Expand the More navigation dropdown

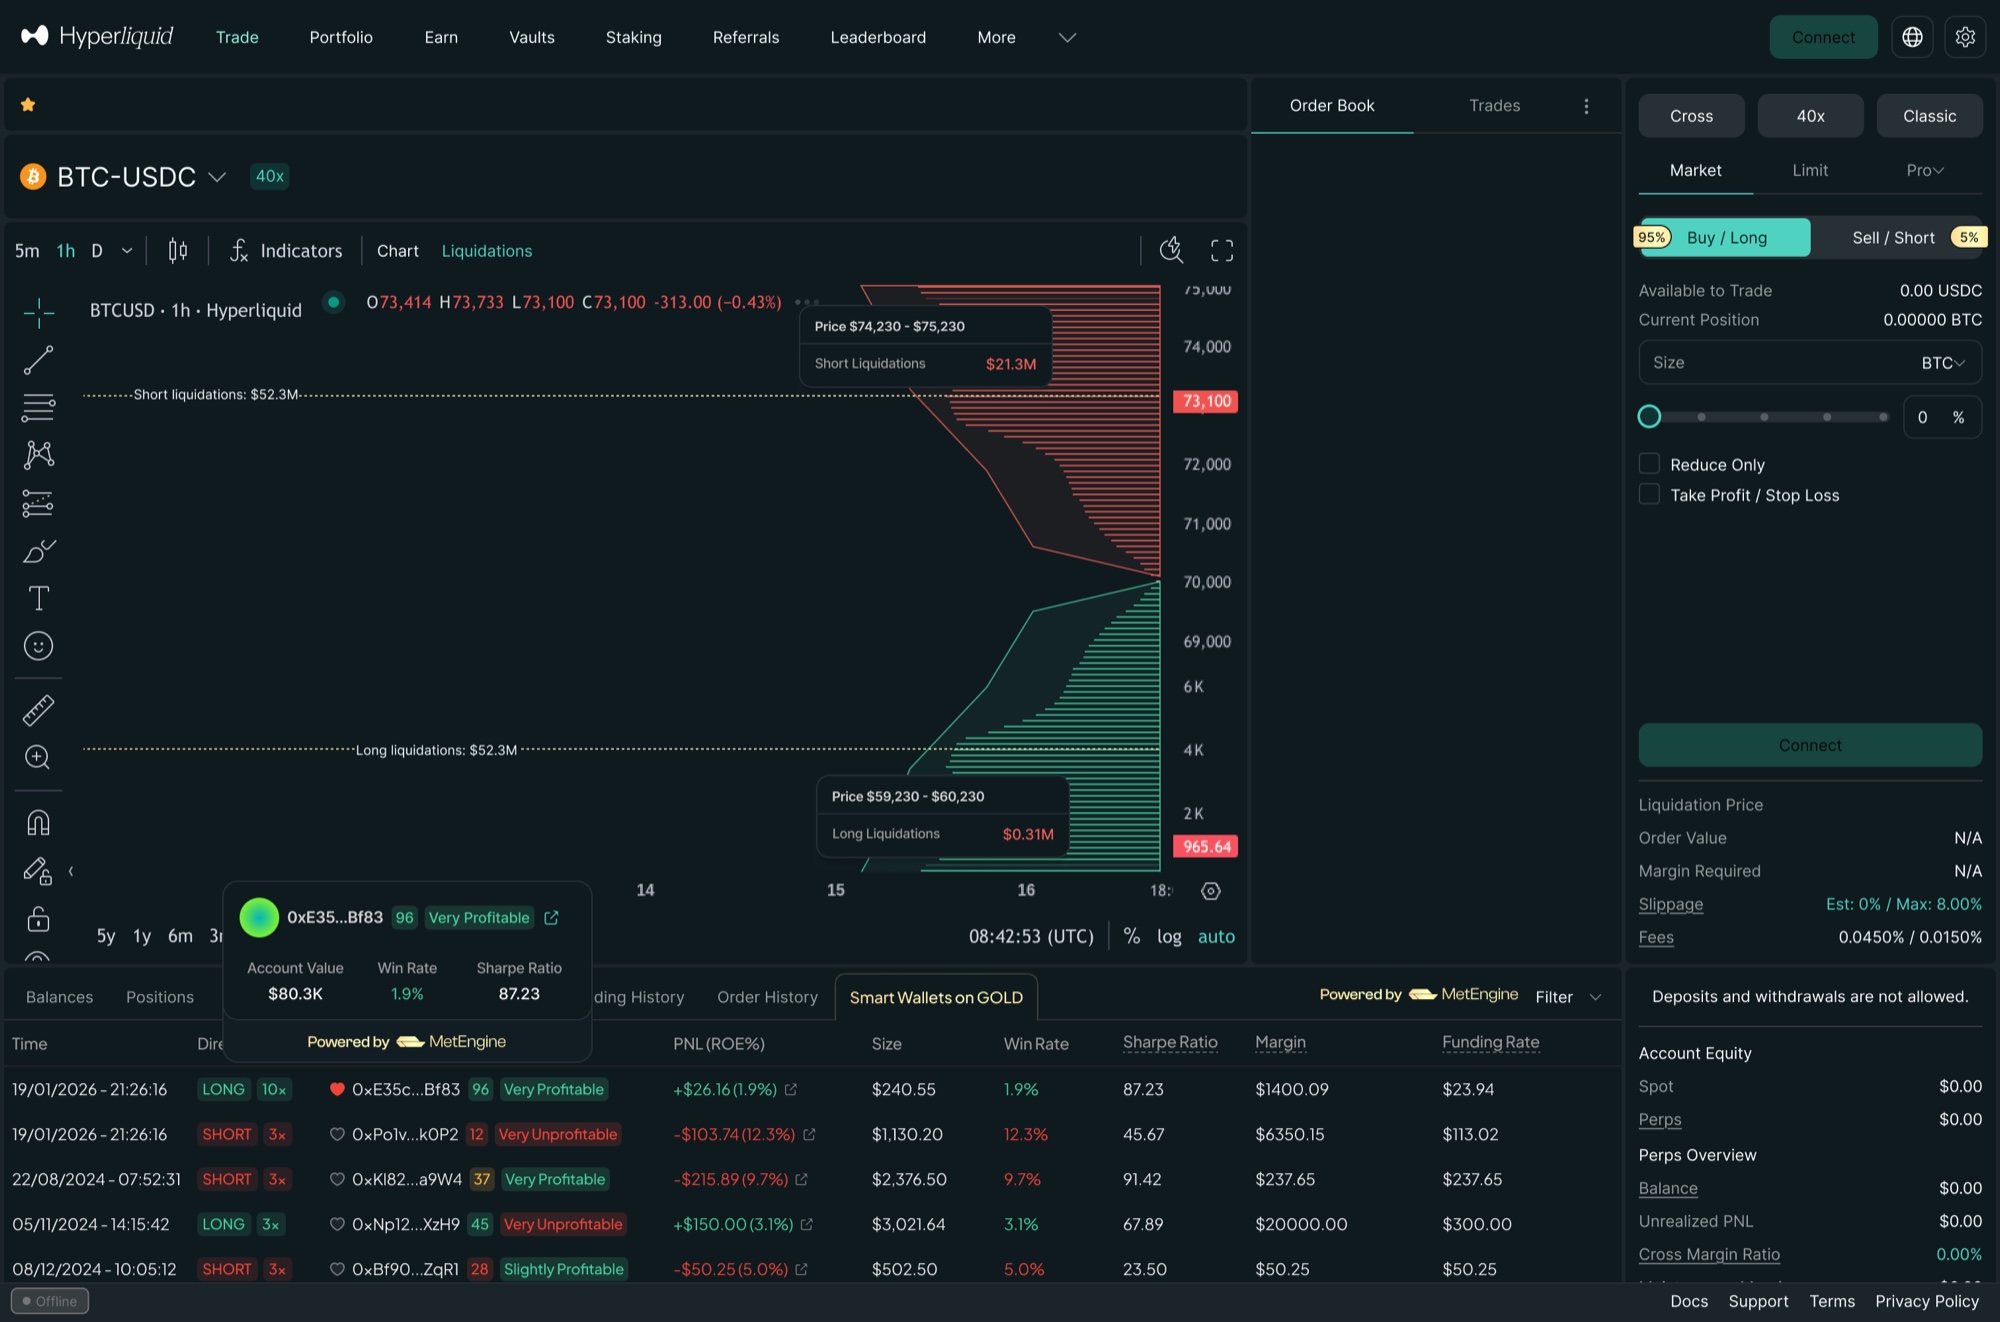1067,37
